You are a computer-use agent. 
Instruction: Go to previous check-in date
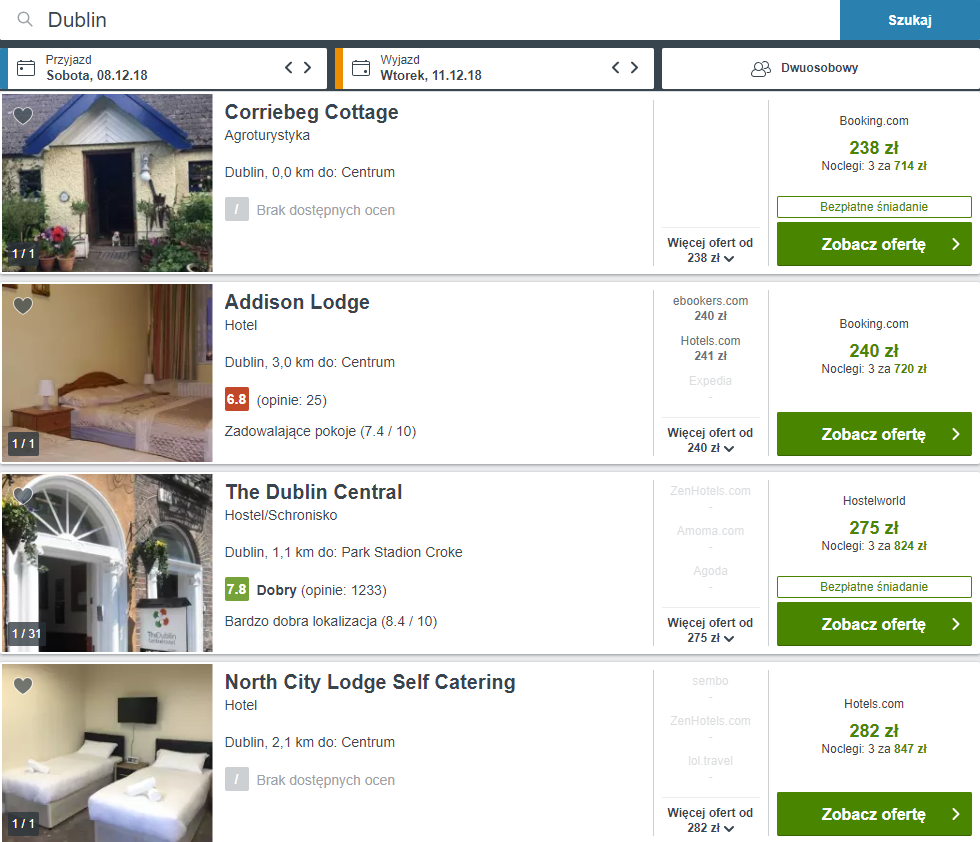289,68
